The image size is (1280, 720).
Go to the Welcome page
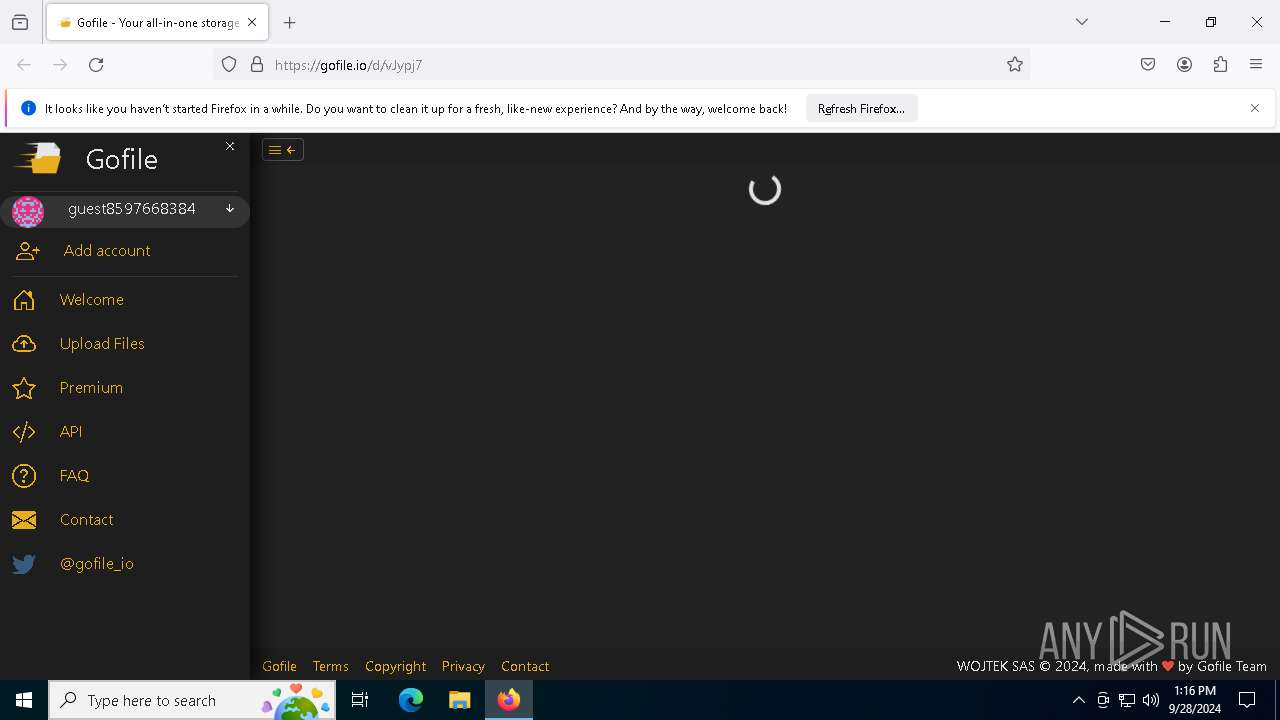click(92, 300)
